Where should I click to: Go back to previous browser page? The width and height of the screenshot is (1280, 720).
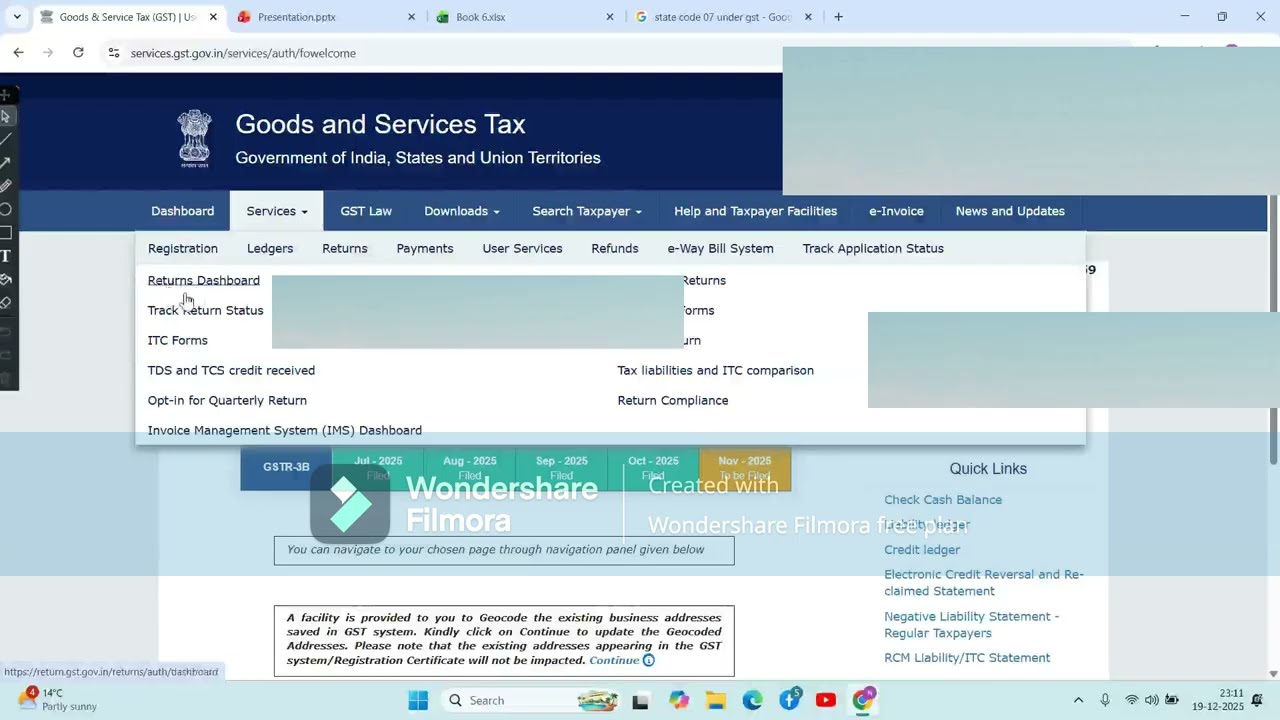(18, 53)
